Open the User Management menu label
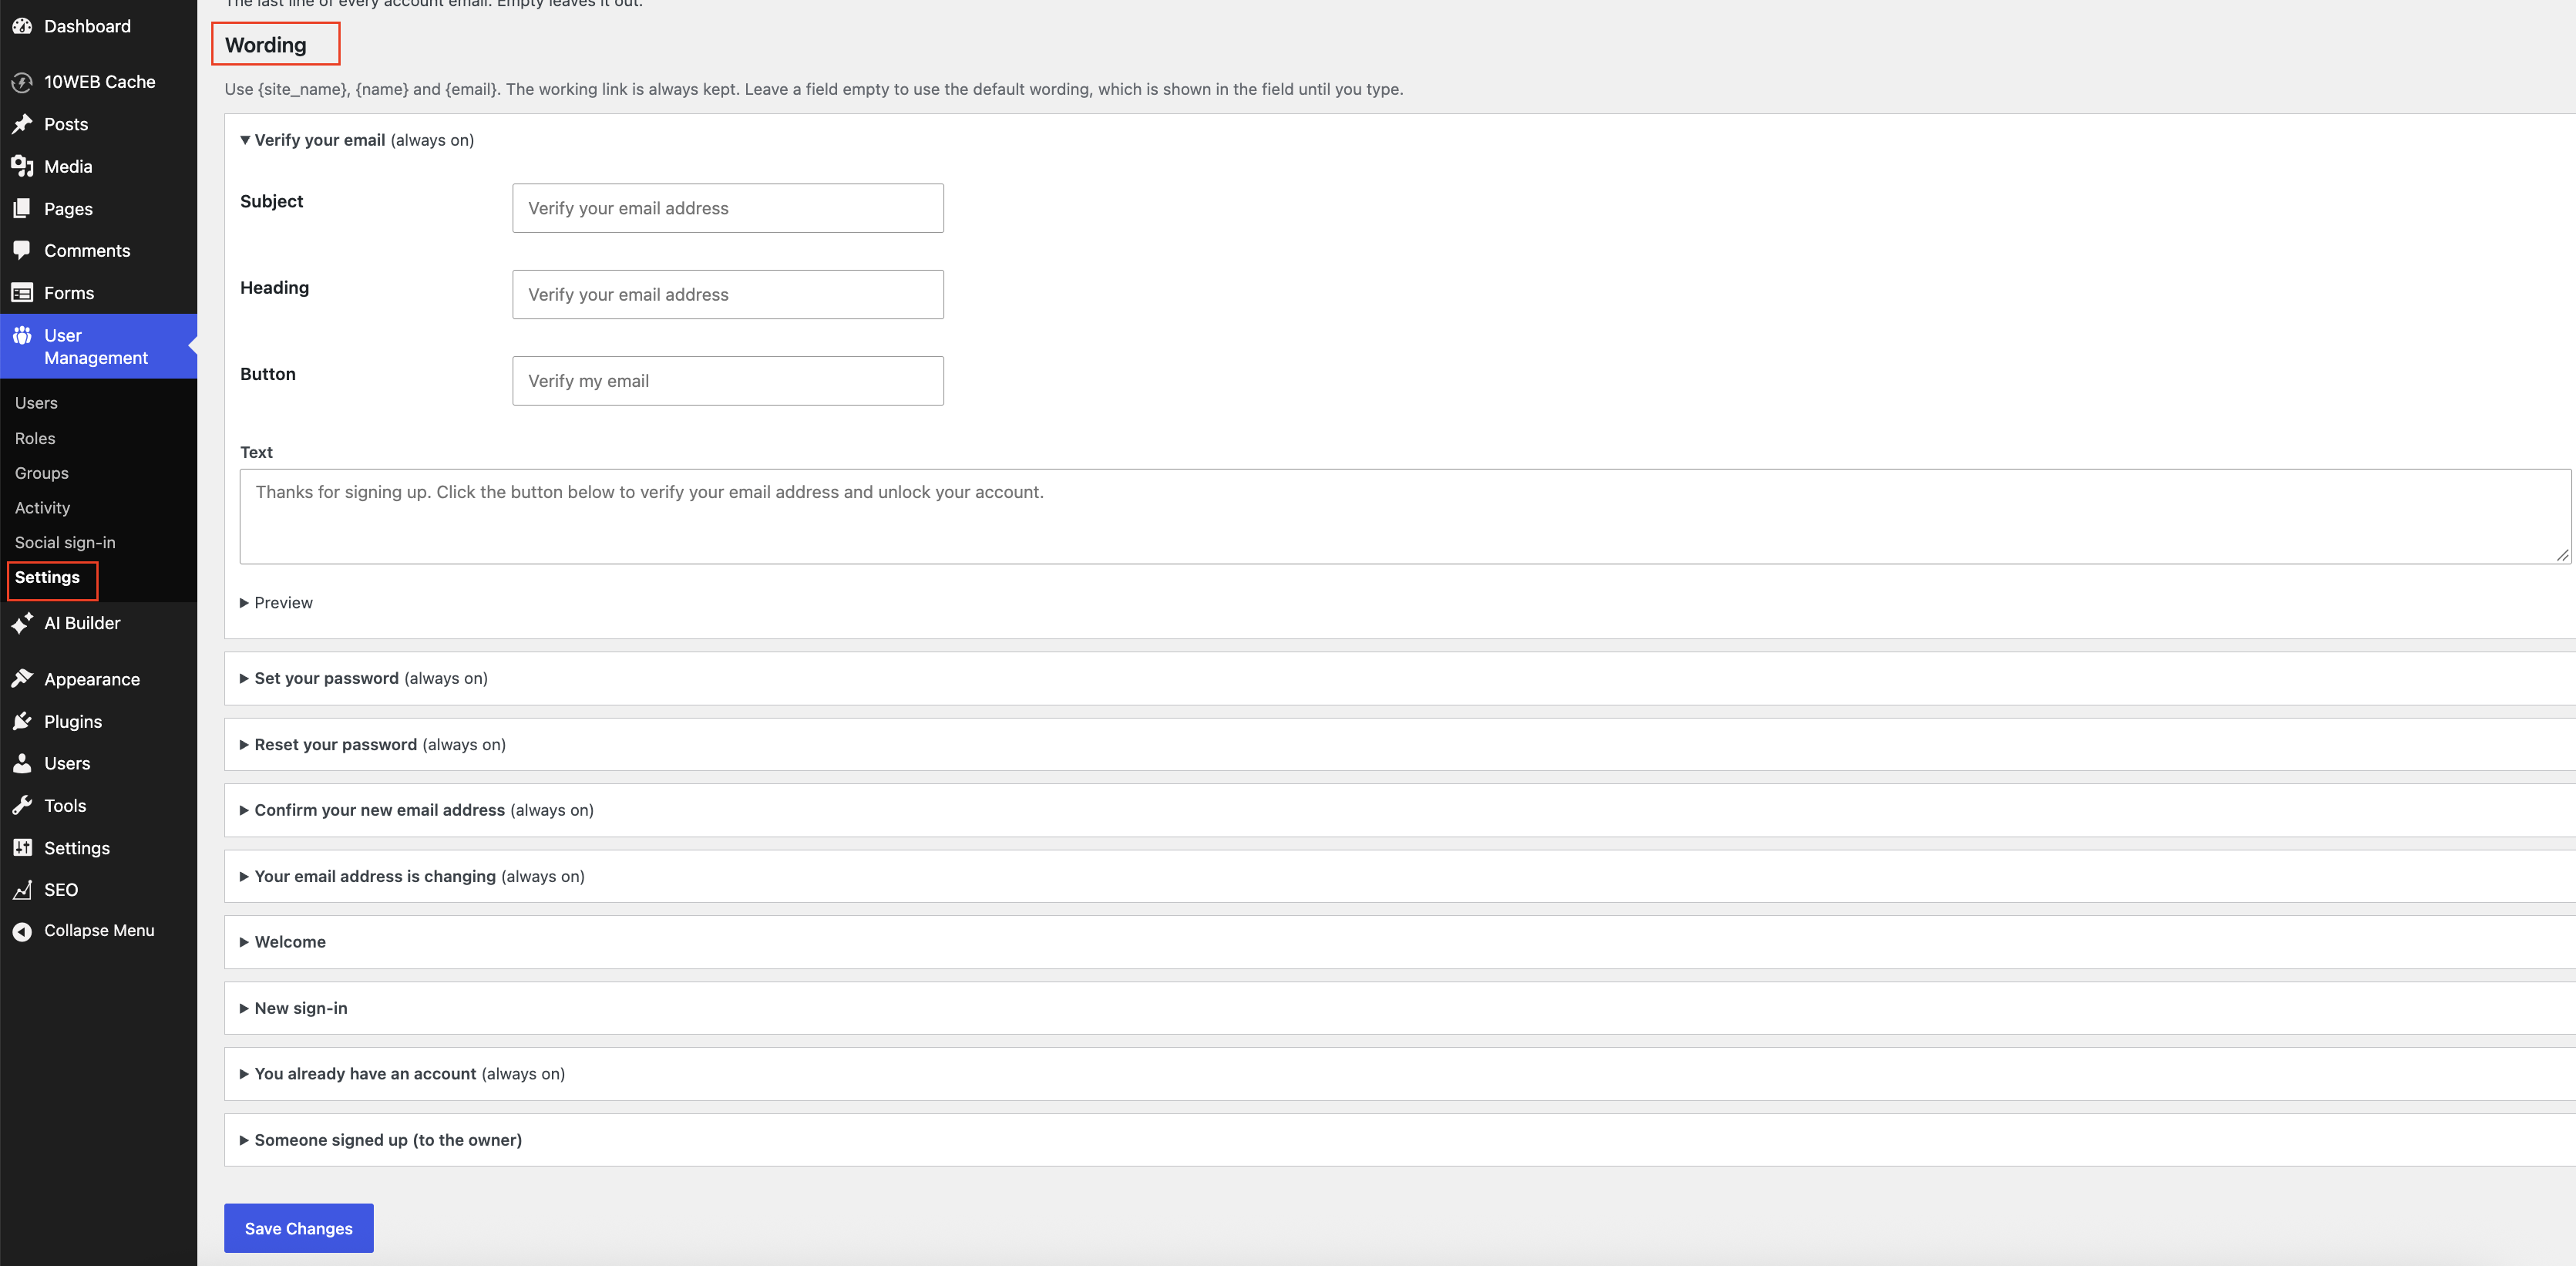The width and height of the screenshot is (2576, 1266). tap(96, 347)
